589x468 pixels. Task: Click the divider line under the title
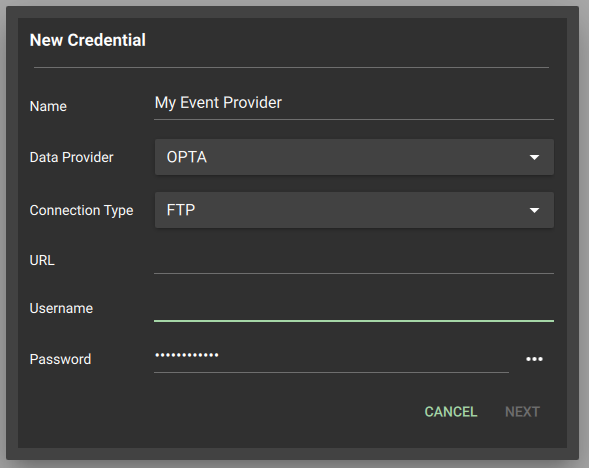(291, 68)
